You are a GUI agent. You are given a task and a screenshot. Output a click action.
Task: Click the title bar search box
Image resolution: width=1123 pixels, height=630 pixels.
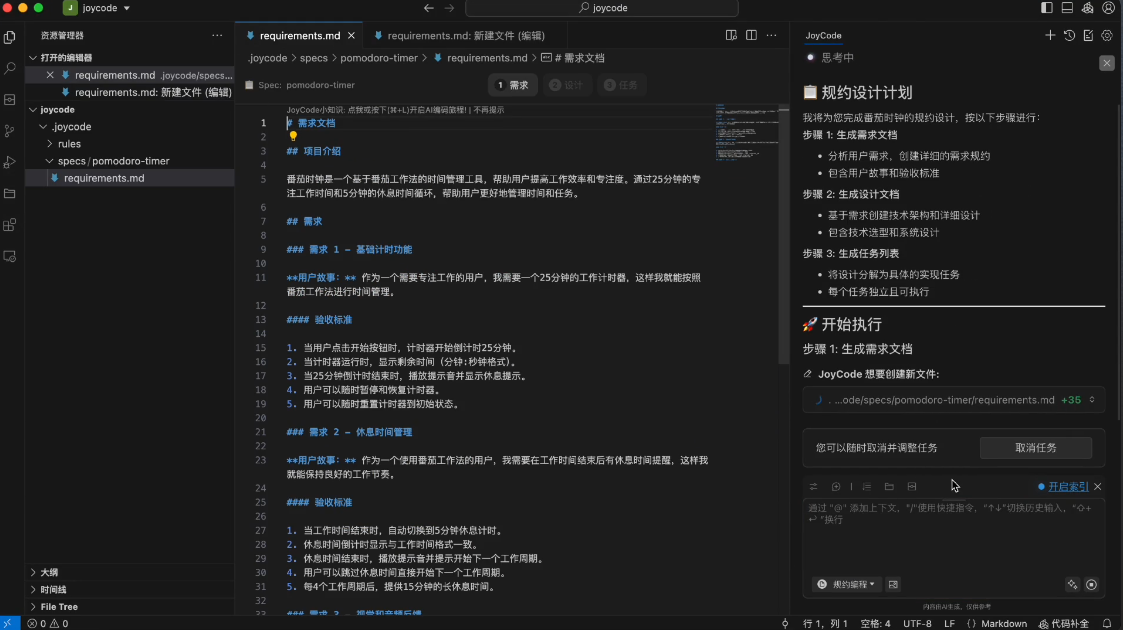coord(602,8)
